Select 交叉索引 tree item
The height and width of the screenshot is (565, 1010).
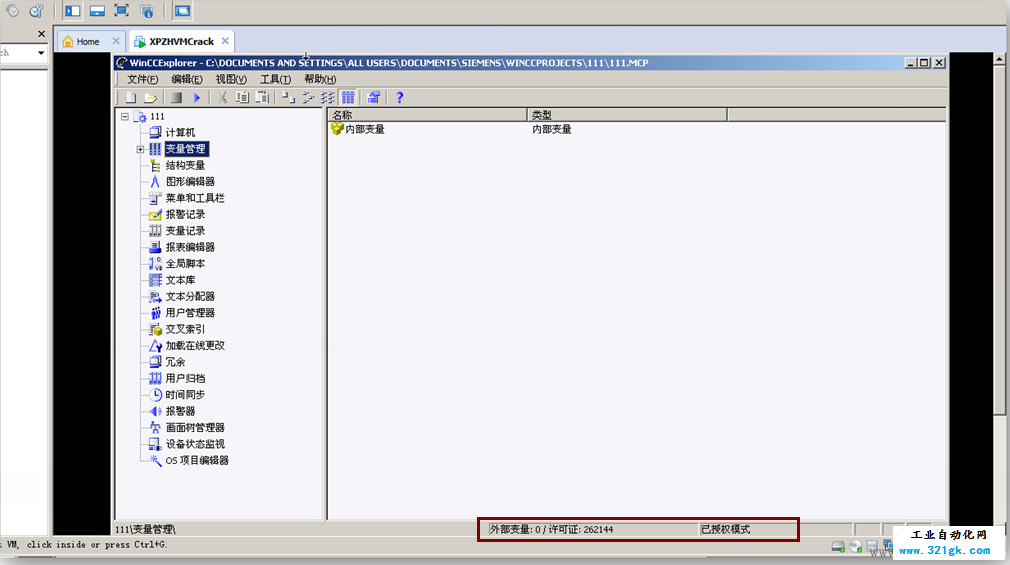186,329
